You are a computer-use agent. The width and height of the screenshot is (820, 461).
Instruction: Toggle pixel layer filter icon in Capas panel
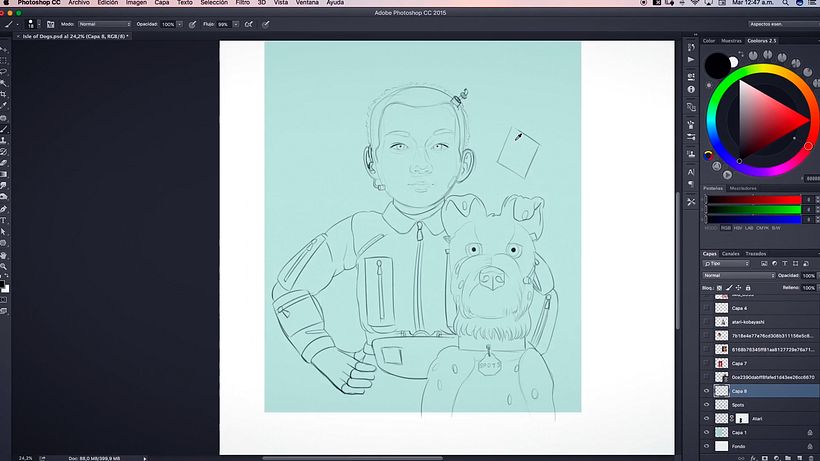point(764,263)
